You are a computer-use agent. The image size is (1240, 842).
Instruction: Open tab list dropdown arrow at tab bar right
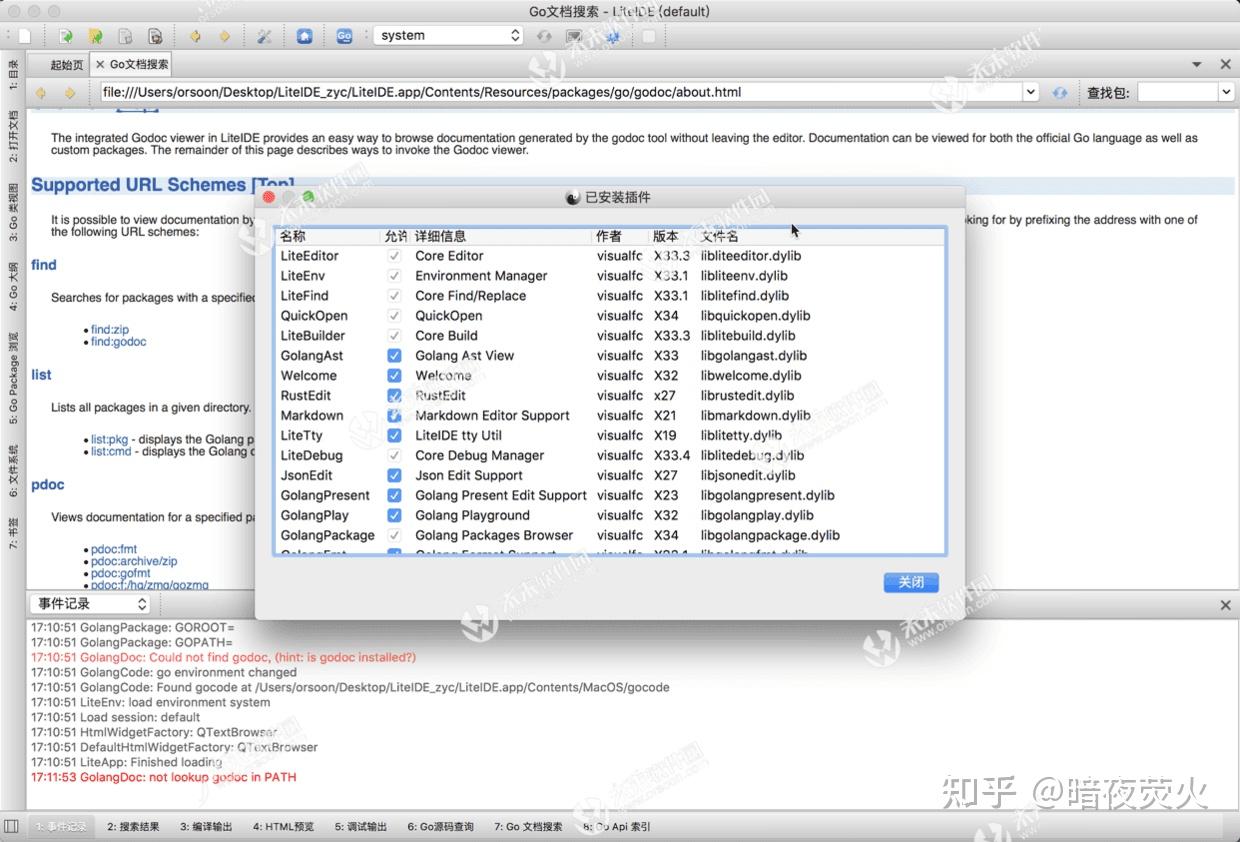coord(1197,64)
